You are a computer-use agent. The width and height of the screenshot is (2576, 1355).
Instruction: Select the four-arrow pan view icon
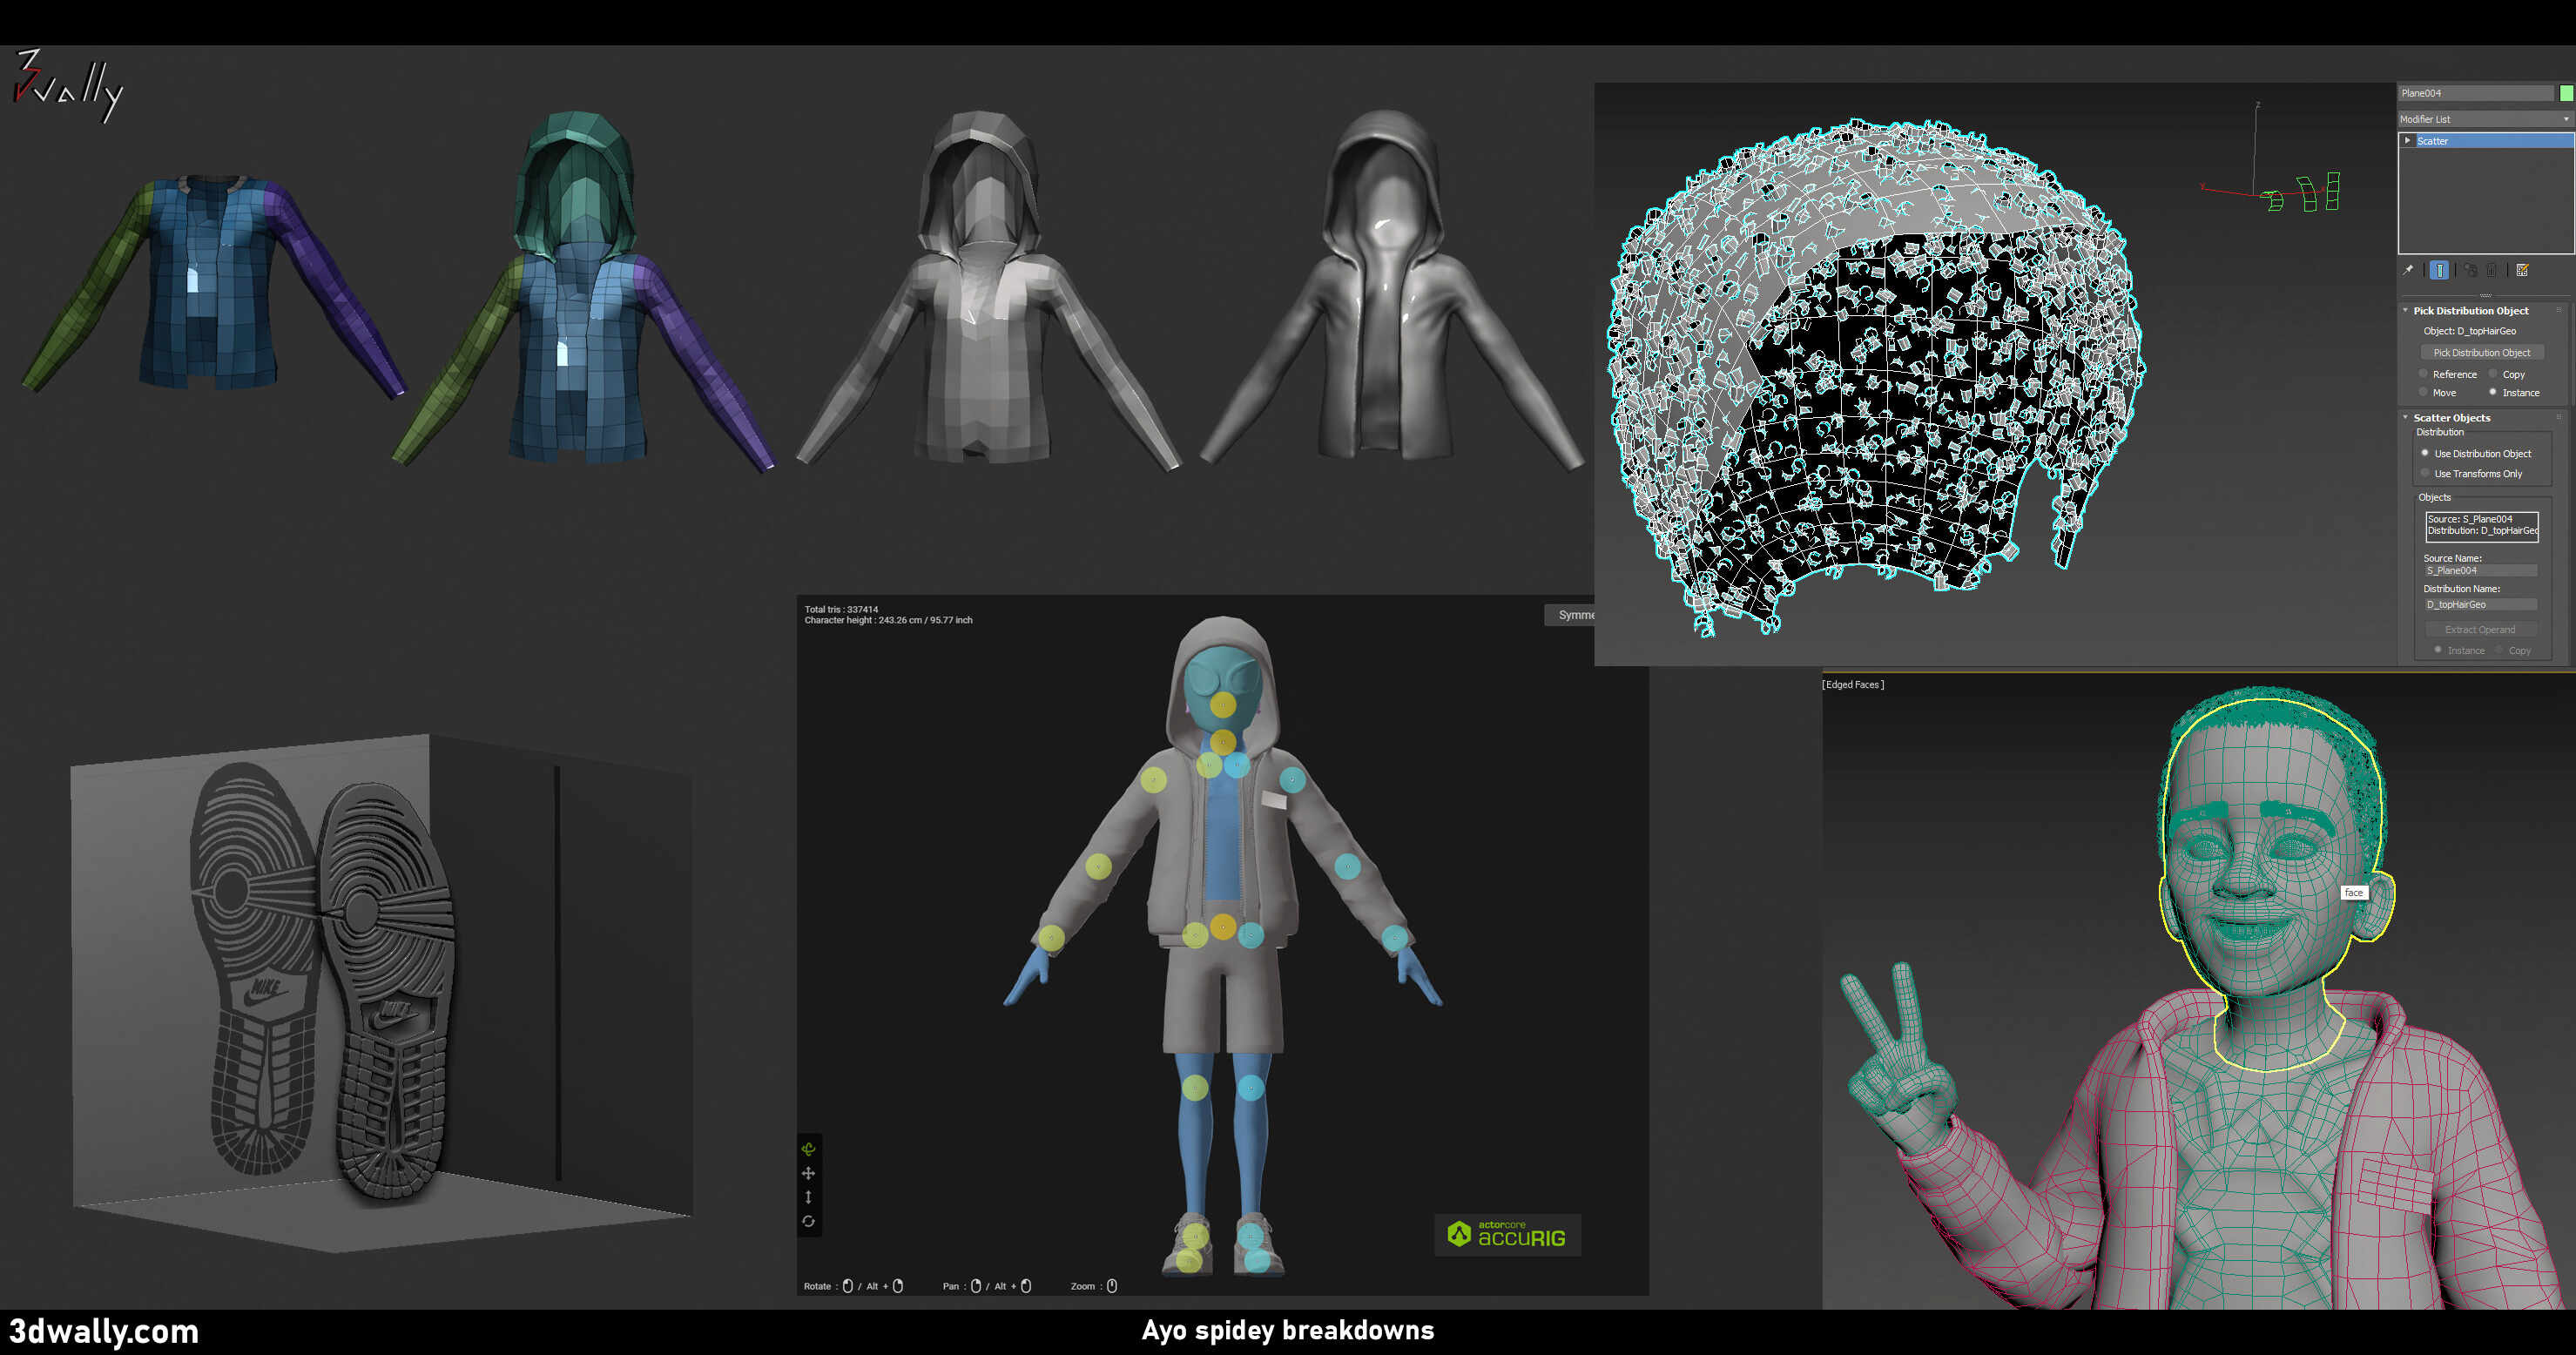808,1173
